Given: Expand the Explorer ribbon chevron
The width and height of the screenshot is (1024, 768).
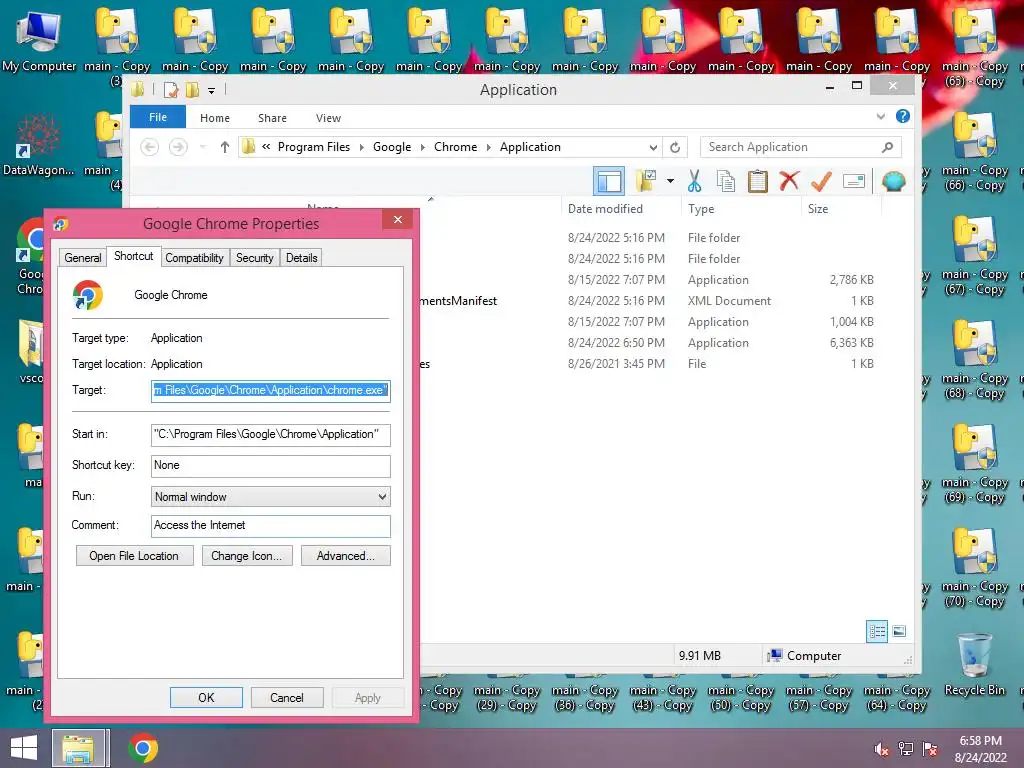Looking at the screenshot, I should [x=880, y=117].
